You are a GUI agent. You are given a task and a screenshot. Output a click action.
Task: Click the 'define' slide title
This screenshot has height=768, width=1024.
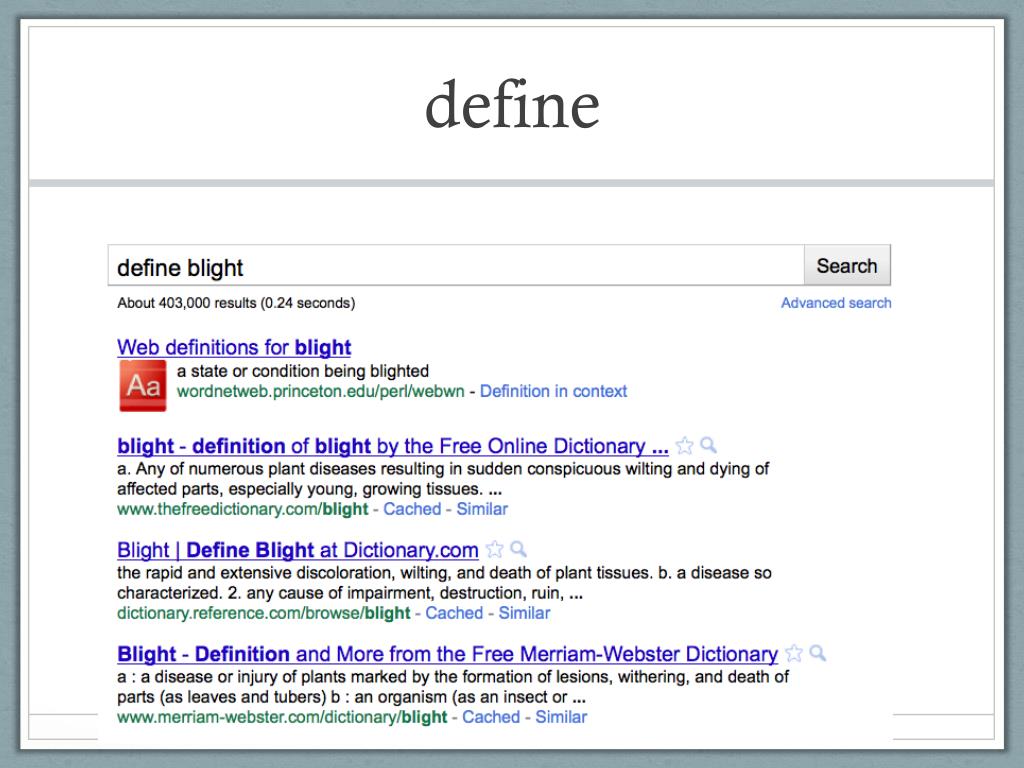(x=512, y=104)
